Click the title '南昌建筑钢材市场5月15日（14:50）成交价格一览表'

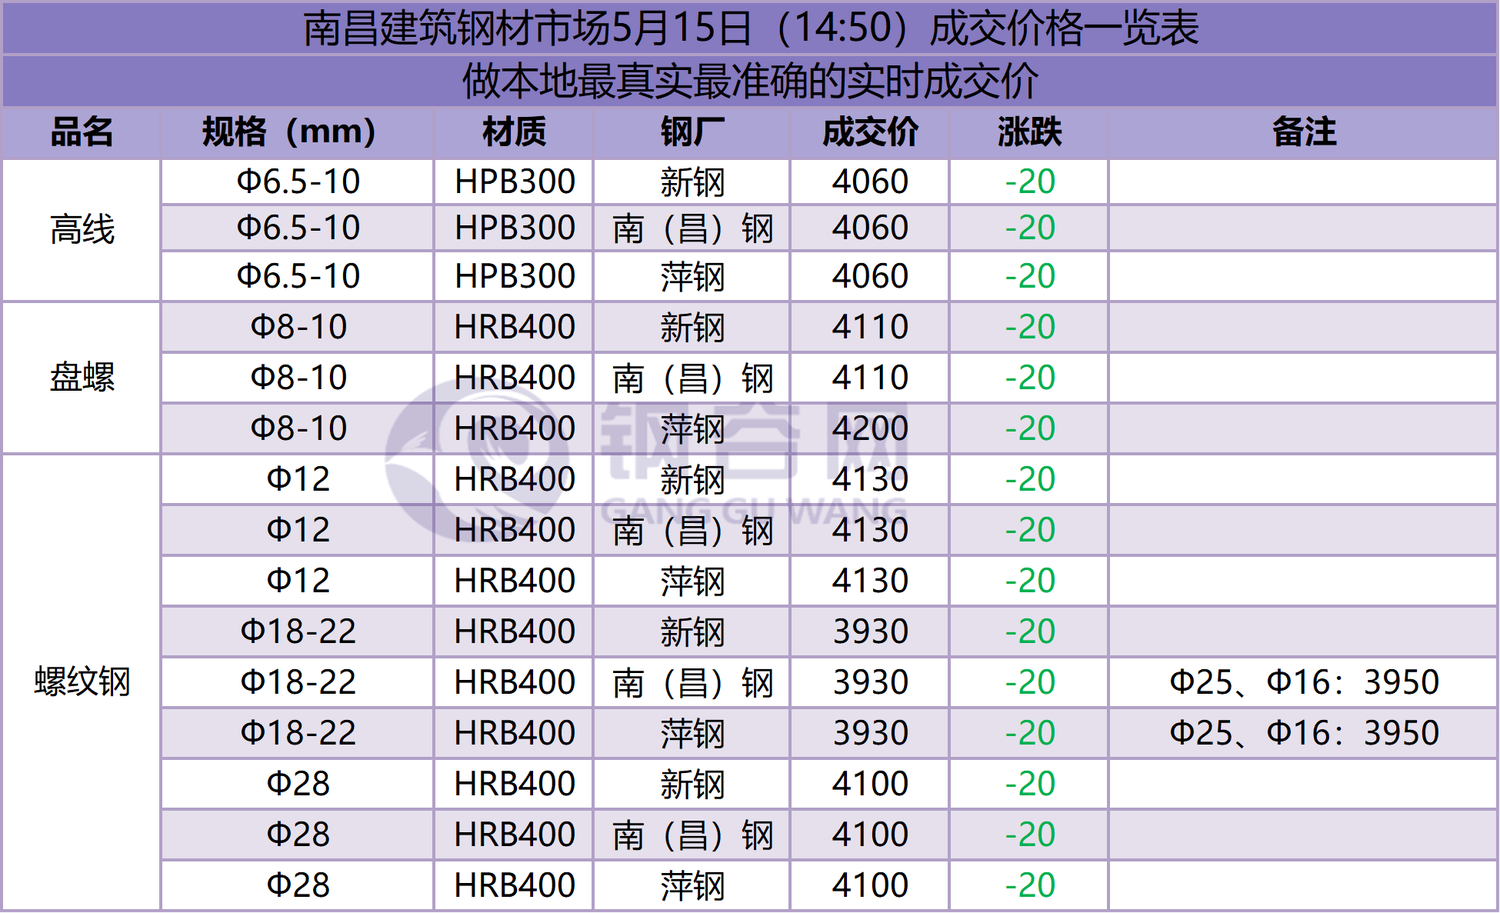pyautogui.click(x=750, y=28)
